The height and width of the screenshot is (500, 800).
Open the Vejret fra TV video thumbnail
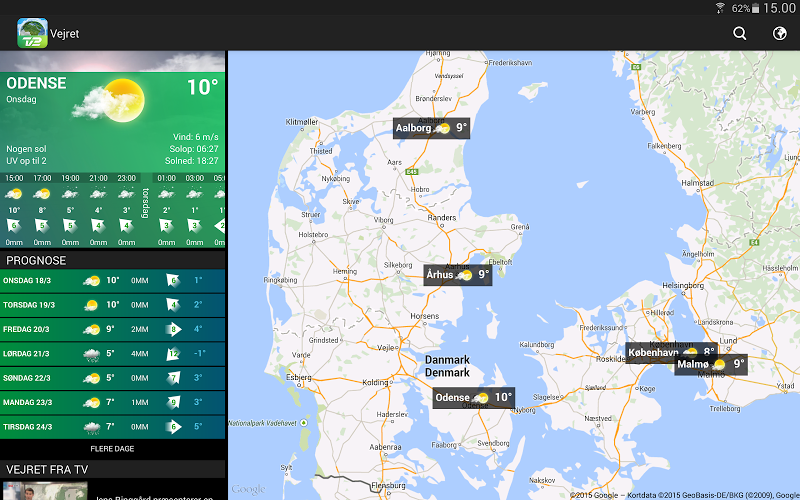click(45, 491)
